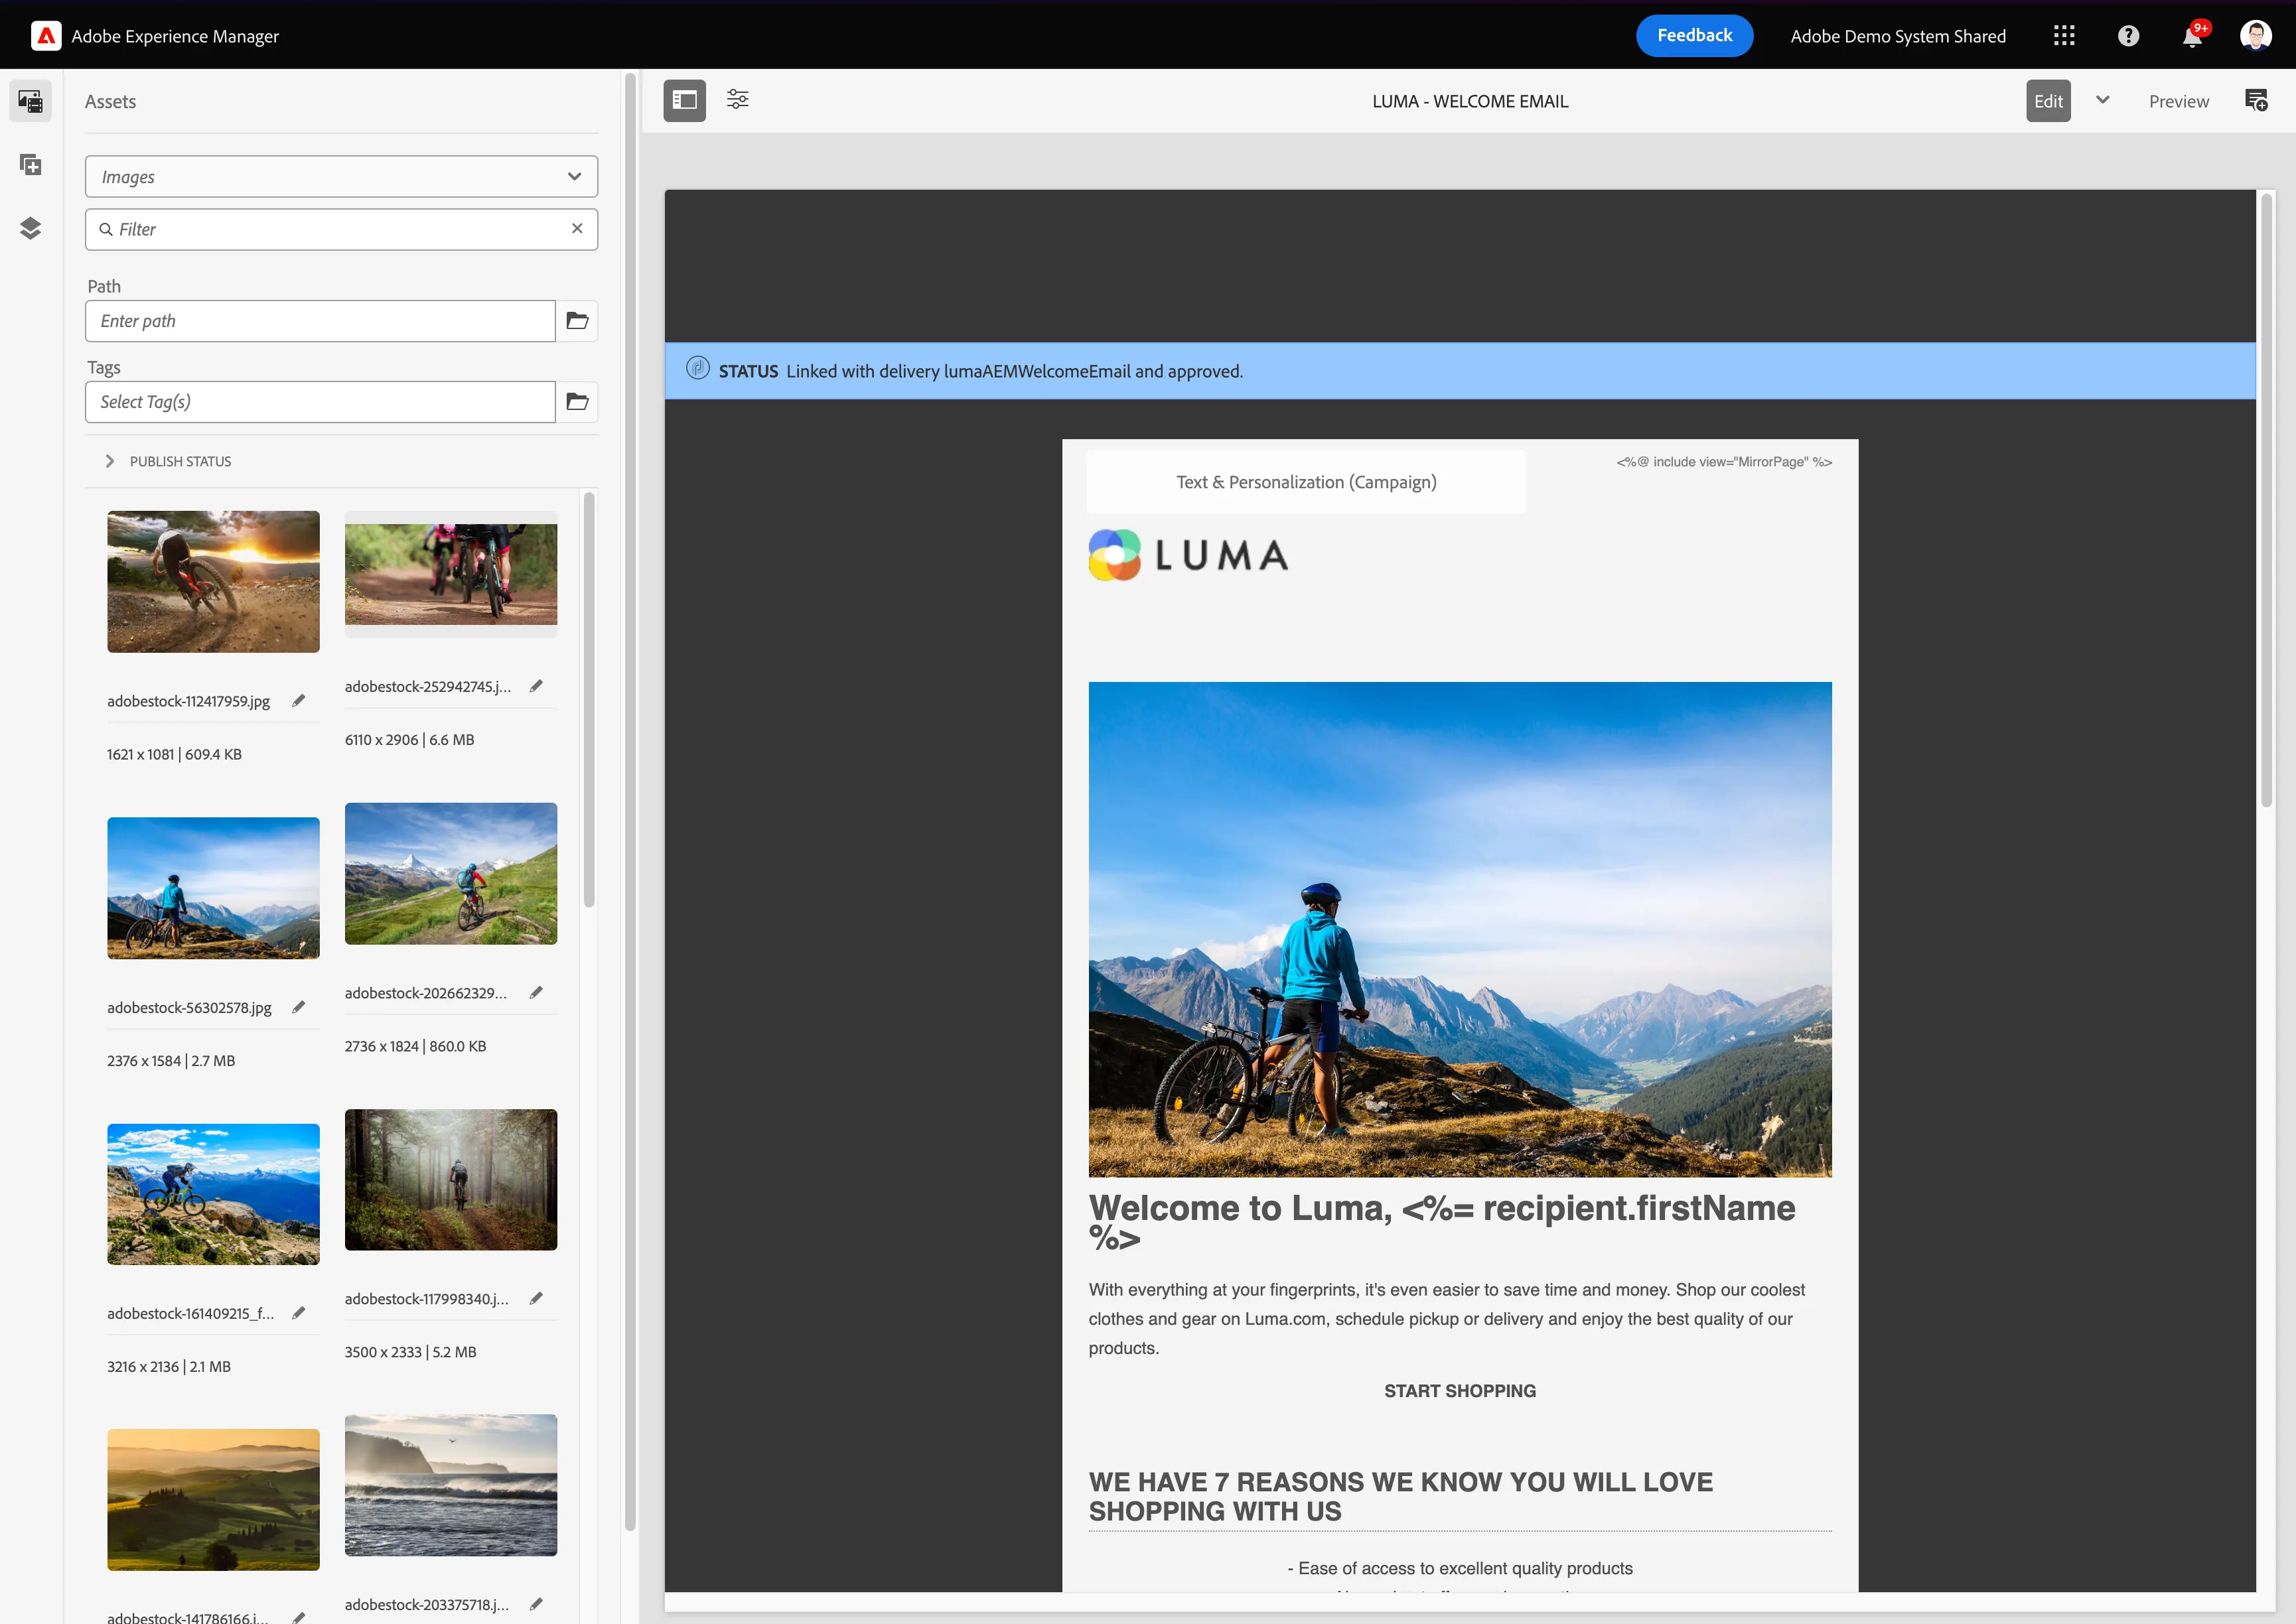The image size is (2296, 1624).
Task: Open the mode dropdown chevron next to Edit
Action: click(2103, 100)
